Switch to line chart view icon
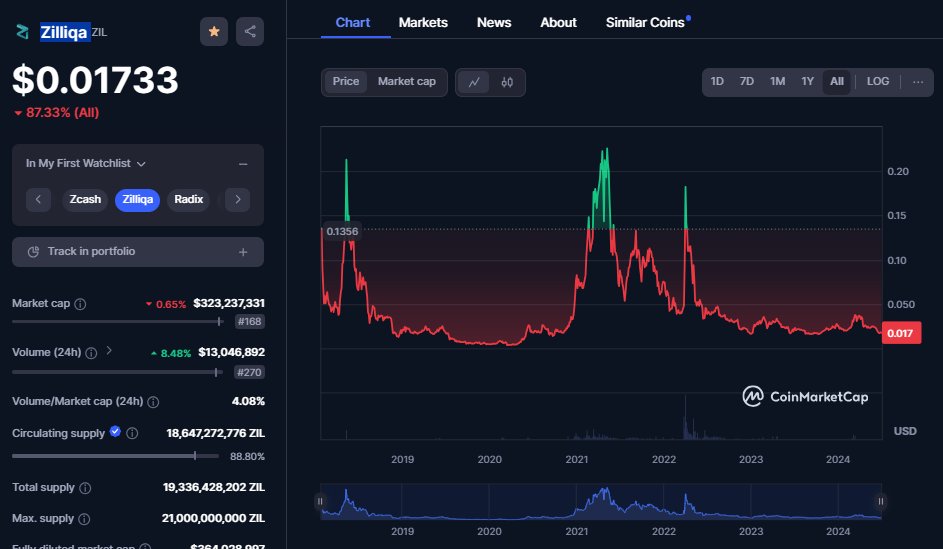 tap(474, 82)
